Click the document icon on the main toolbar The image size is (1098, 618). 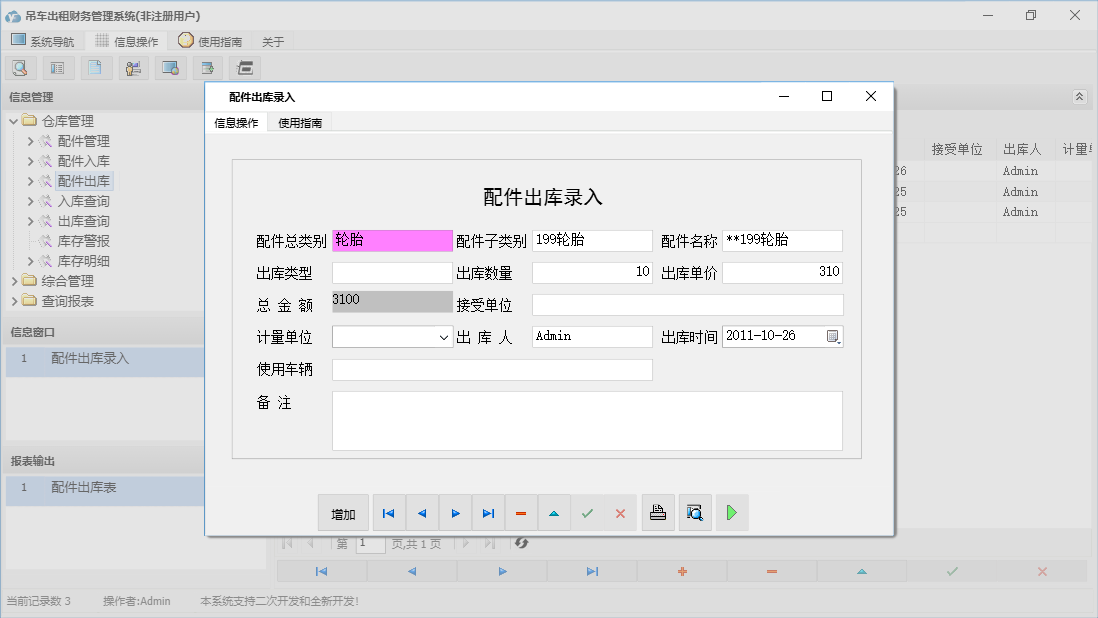95,68
